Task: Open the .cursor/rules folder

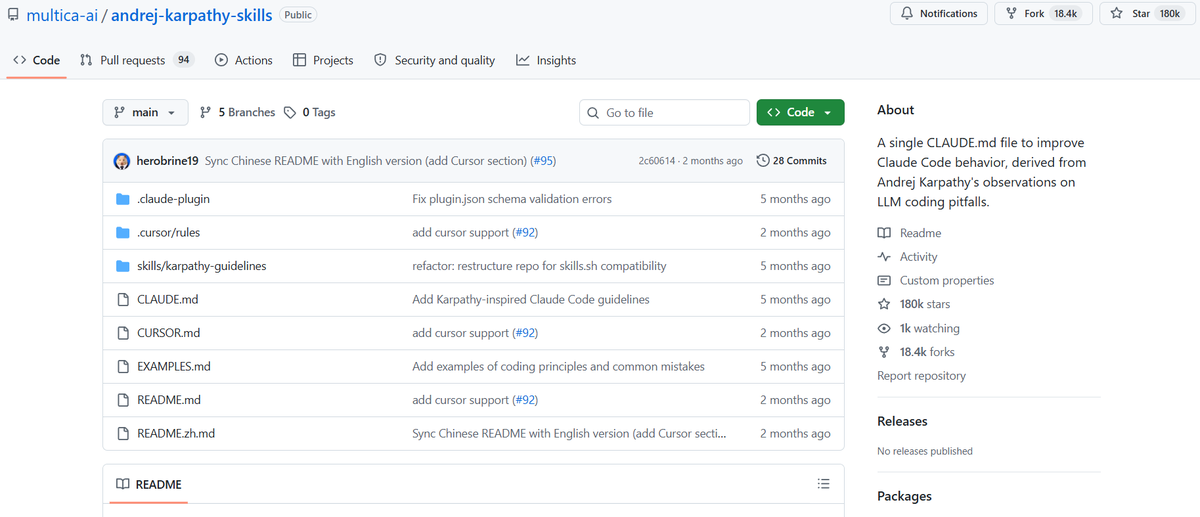Action: (x=168, y=232)
